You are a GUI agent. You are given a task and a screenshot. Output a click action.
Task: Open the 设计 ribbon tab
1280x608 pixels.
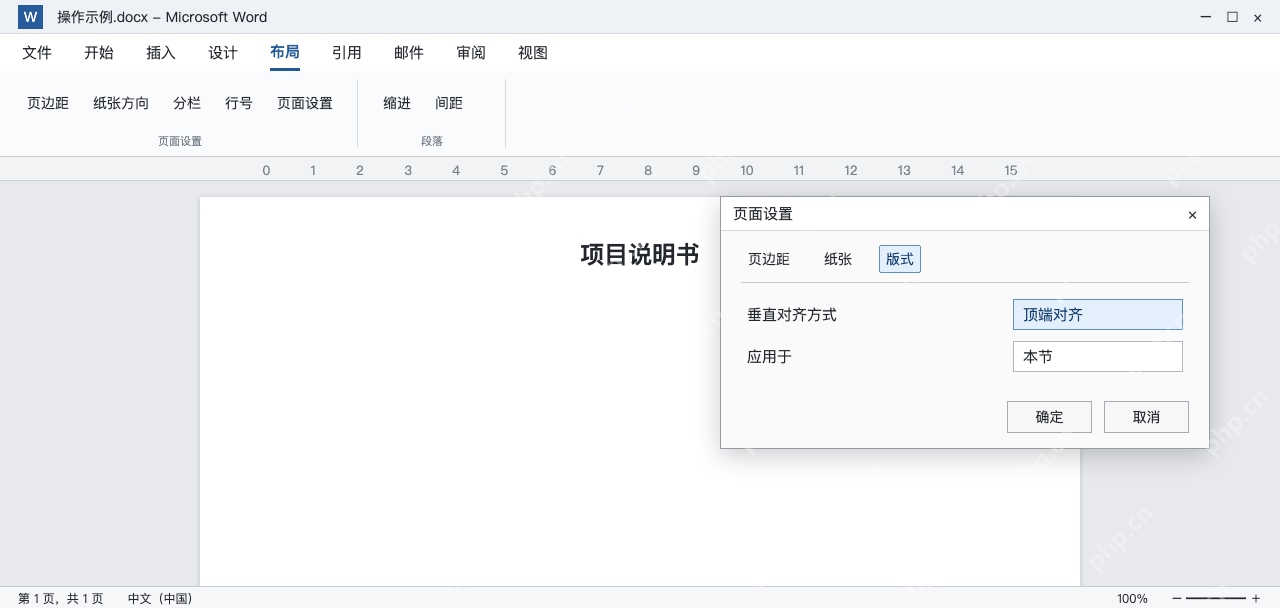click(x=223, y=53)
